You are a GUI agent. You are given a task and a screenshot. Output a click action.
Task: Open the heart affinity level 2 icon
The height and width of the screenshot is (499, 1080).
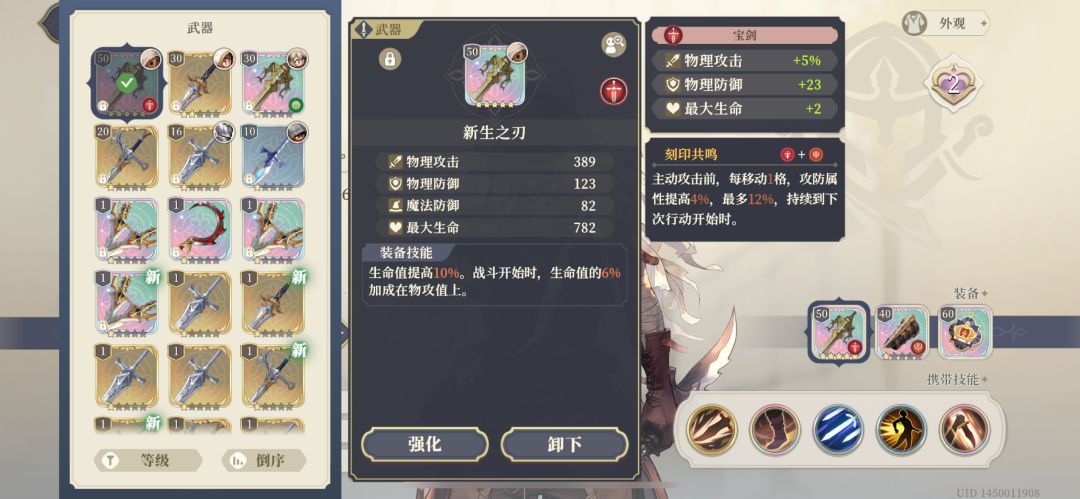[953, 85]
